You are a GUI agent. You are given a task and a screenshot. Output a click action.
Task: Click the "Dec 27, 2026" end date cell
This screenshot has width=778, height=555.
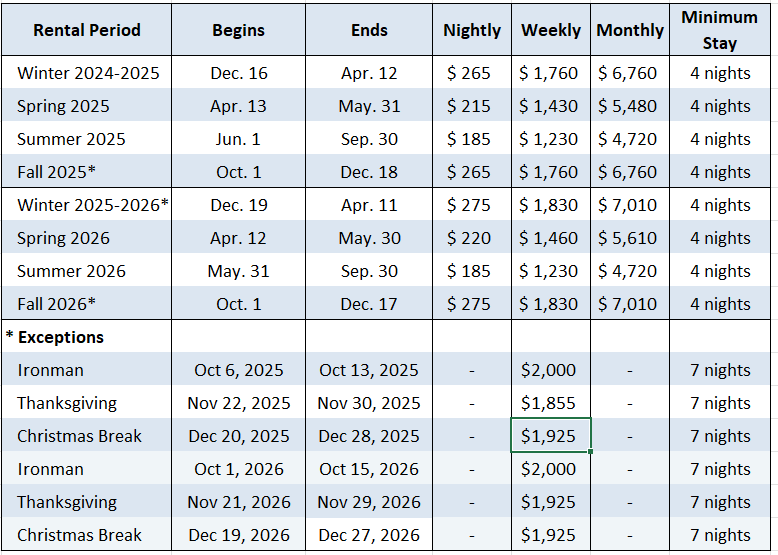point(369,535)
